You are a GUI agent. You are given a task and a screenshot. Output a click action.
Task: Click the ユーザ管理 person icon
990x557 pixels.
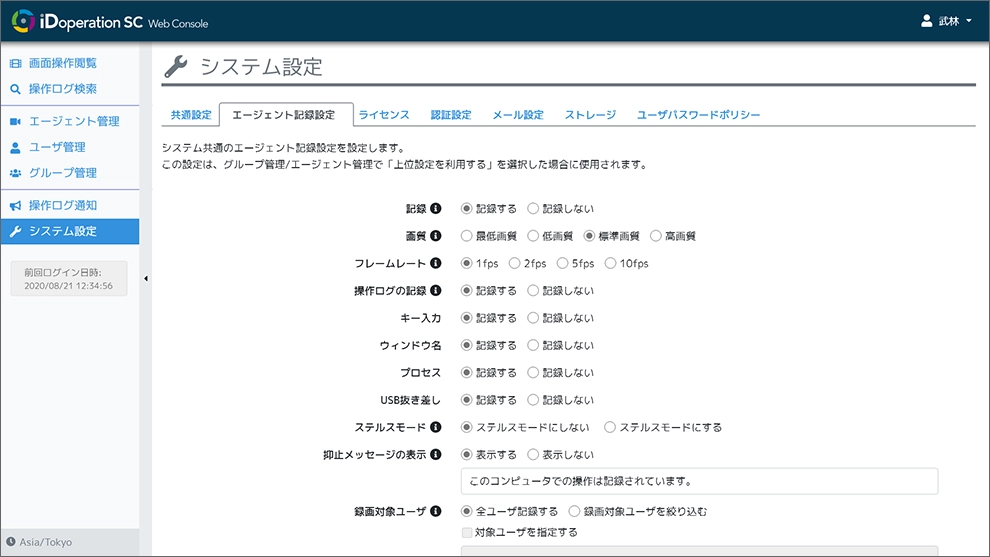click(x=15, y=147)
